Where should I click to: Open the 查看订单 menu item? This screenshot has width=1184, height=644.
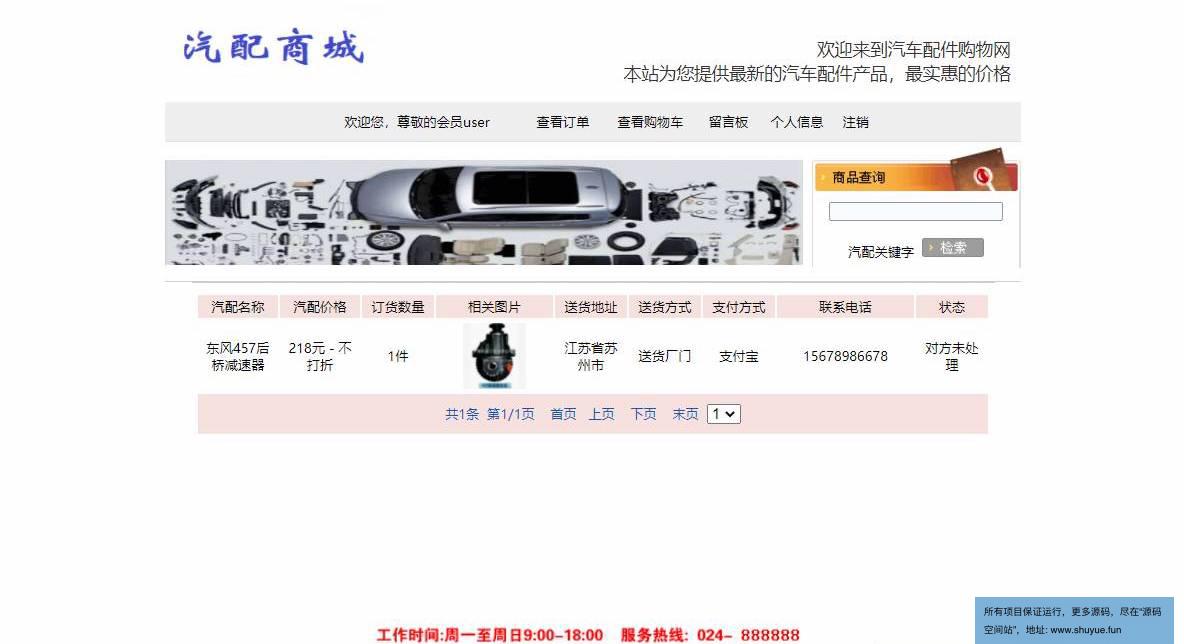click(563, 122)
